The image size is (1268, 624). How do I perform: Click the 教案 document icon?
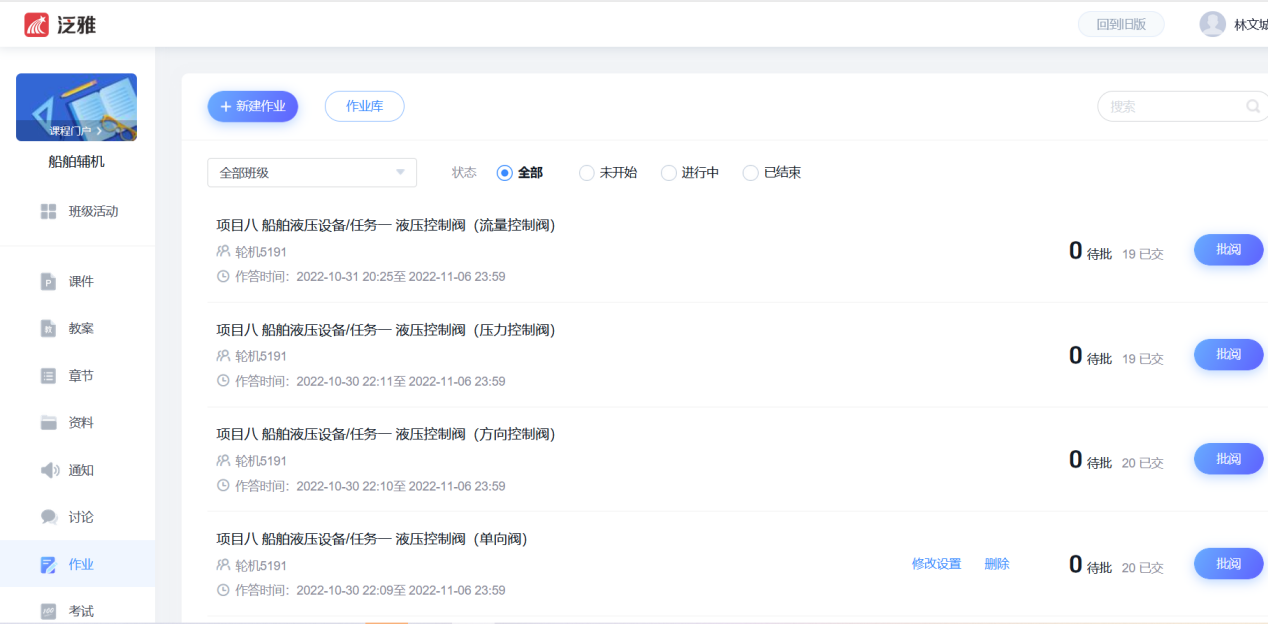tap(48, 328)
